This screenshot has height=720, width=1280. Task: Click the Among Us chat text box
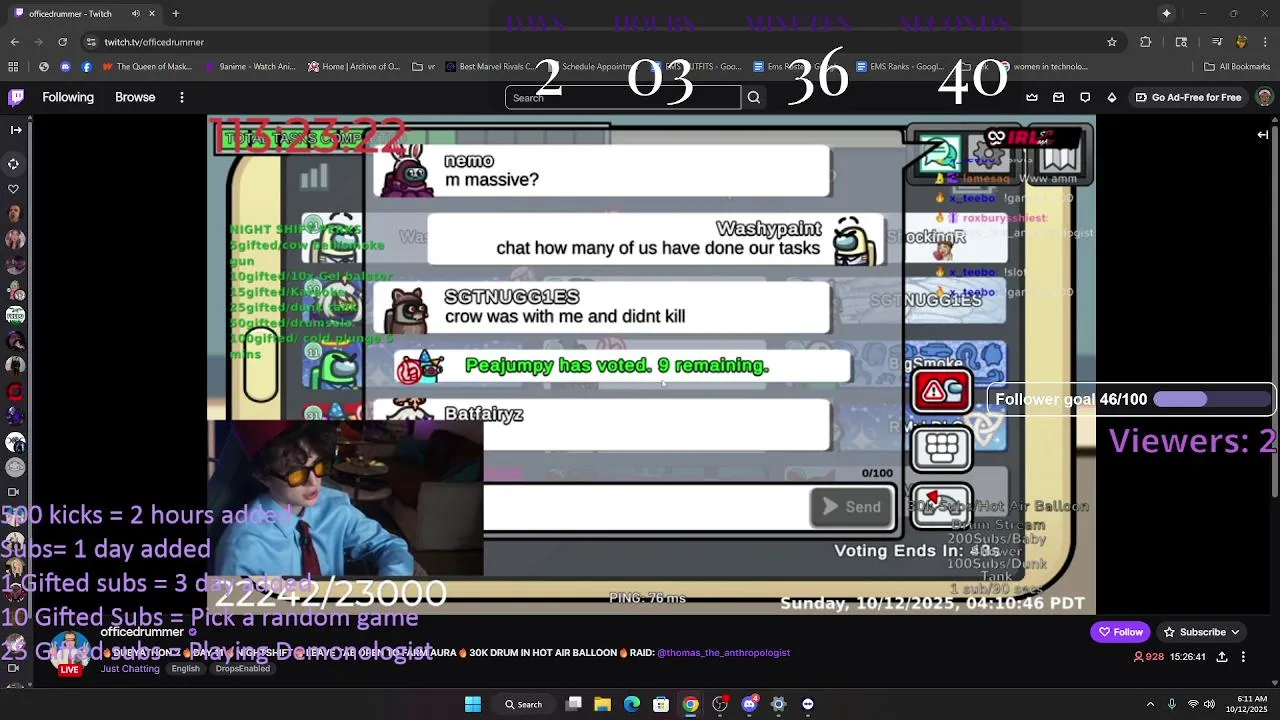646,507
